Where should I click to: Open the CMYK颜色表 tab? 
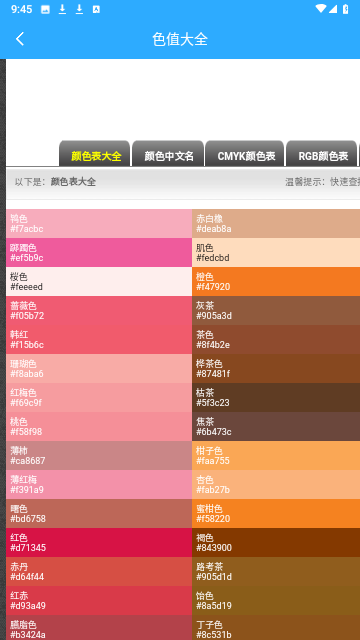[x=244, y=153]
